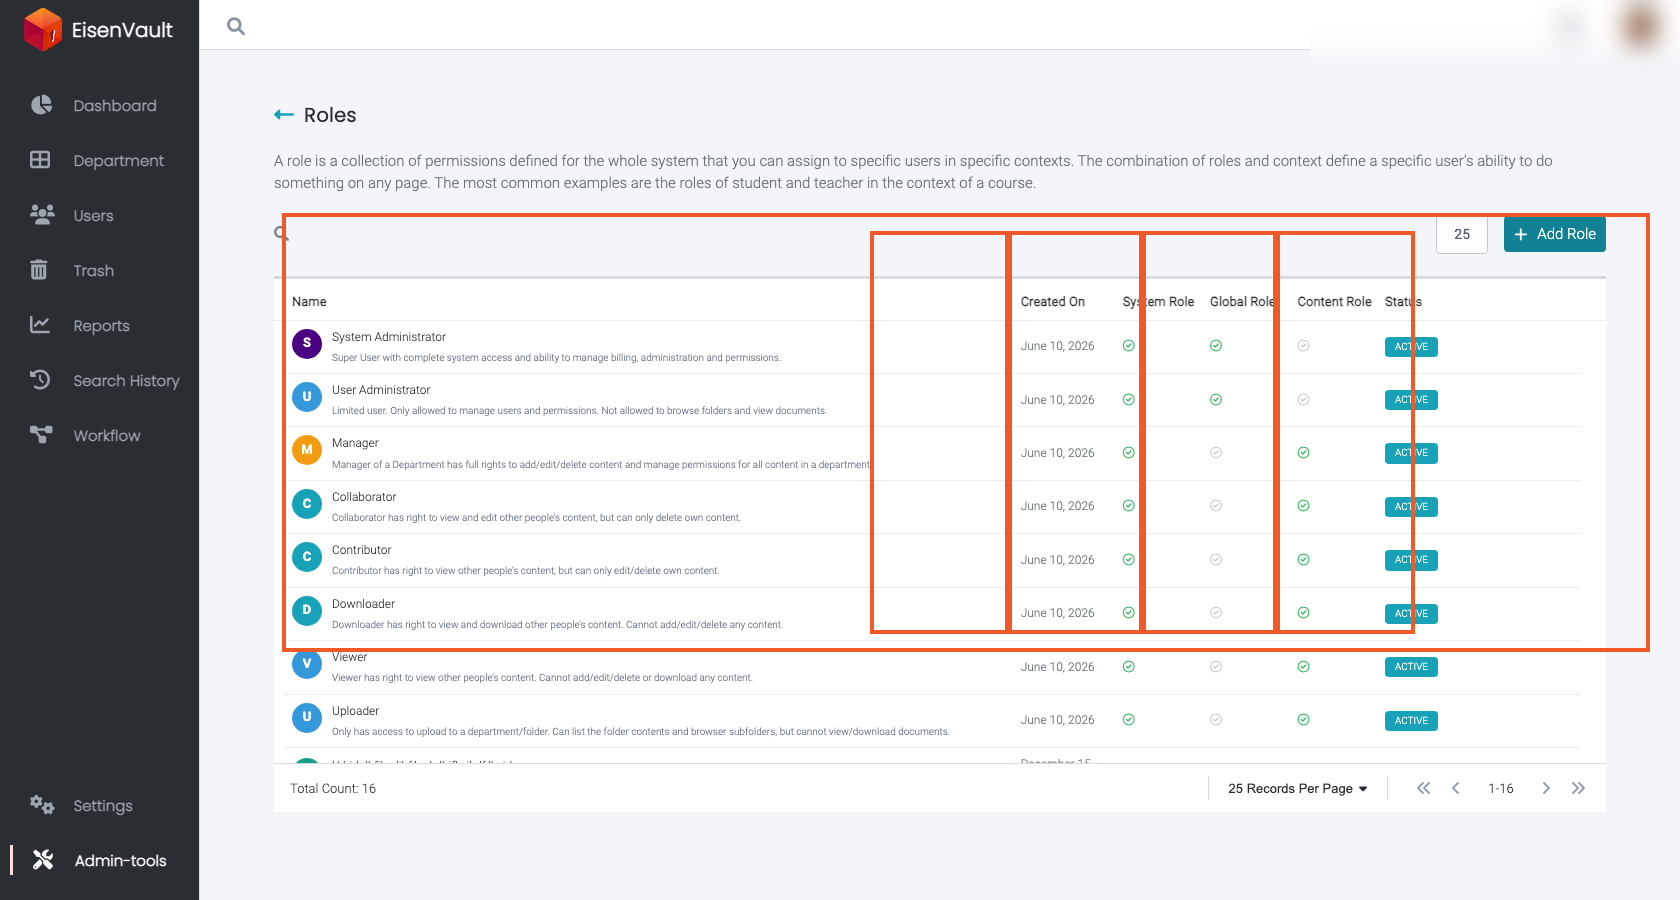The height and width of the screenshot is (900, 1680).
Task: Go to first page double chevron
Action: click(1424, 788)
